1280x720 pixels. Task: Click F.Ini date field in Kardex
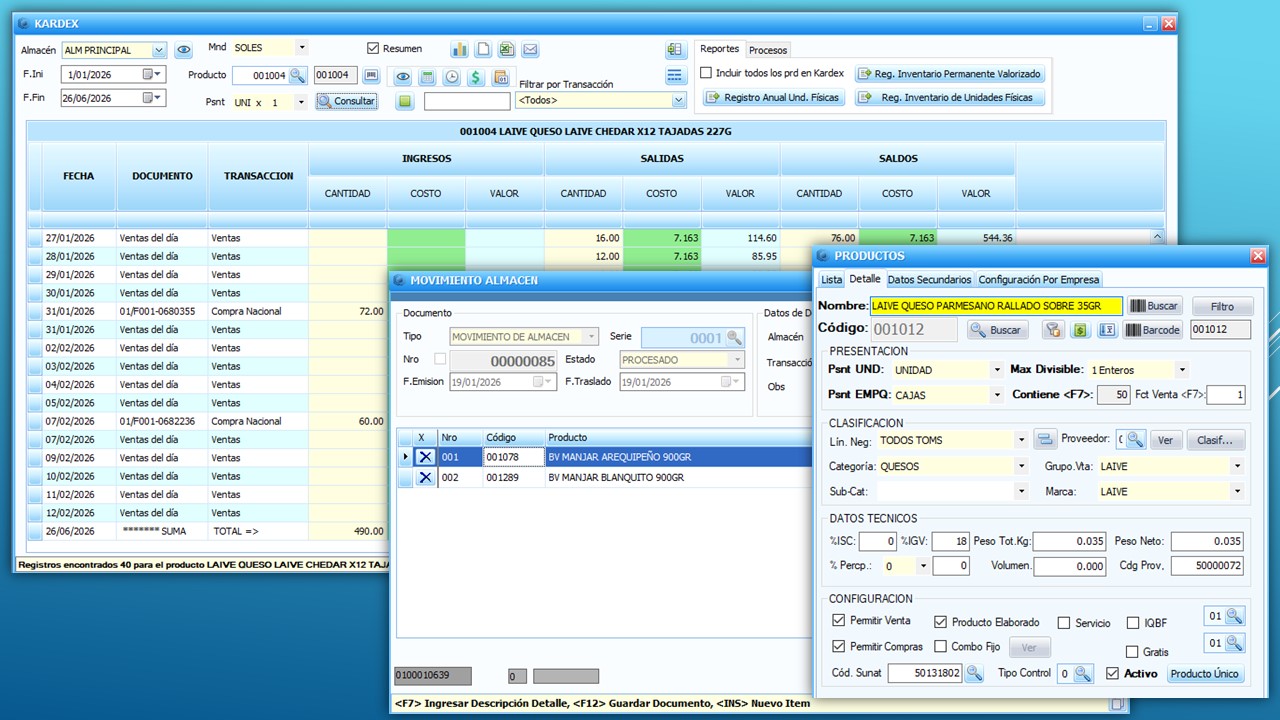click(113, 75)
